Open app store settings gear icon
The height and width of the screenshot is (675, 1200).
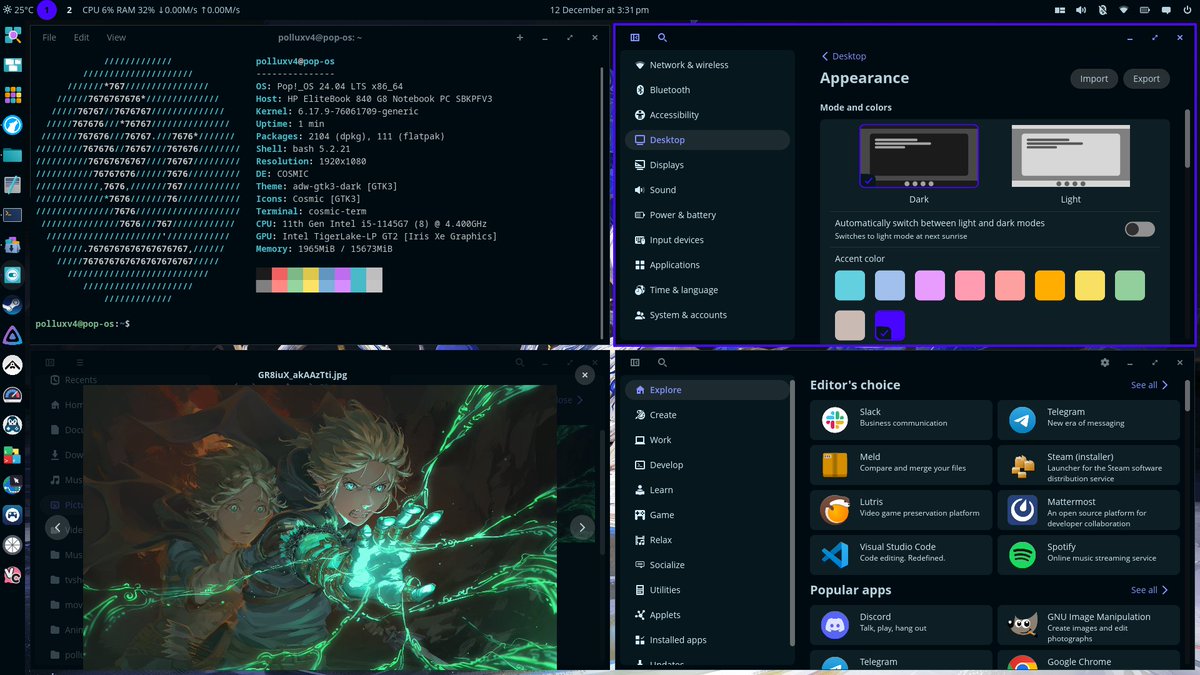pos(1105,363)
